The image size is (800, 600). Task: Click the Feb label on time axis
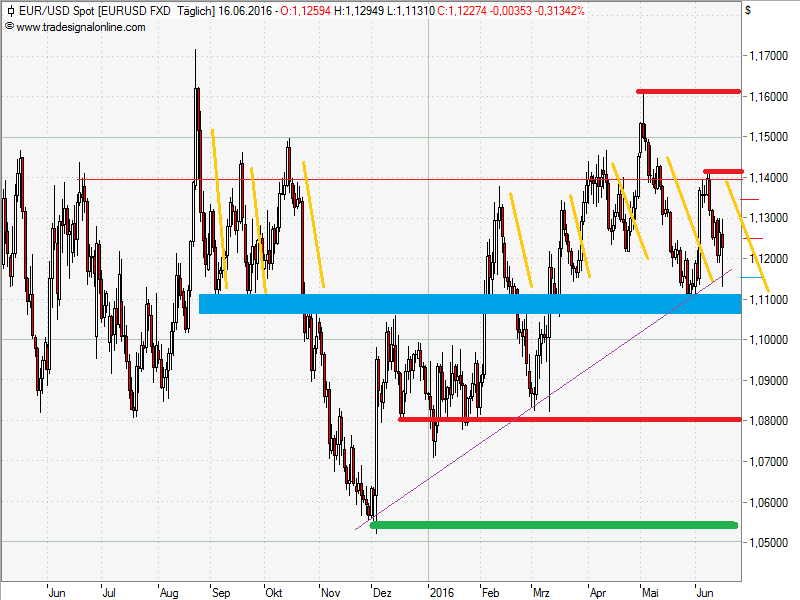(x=490, y=593)
